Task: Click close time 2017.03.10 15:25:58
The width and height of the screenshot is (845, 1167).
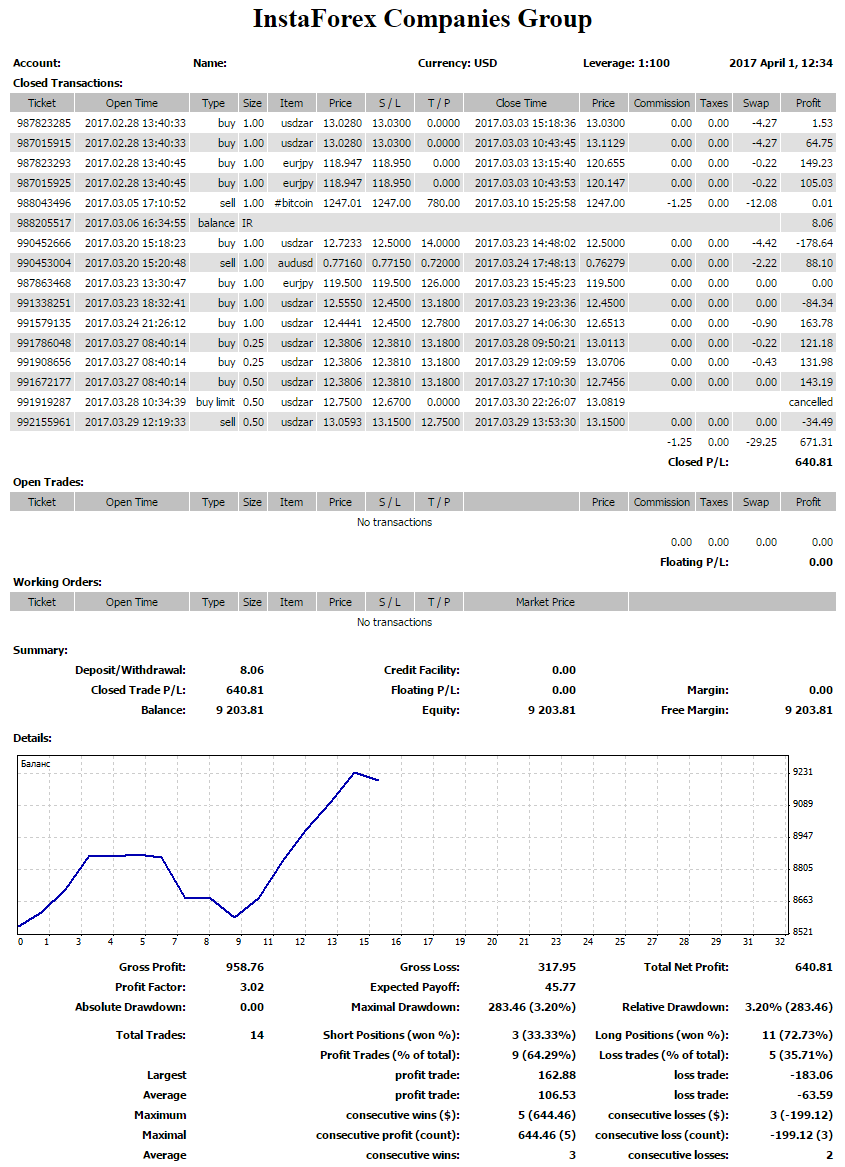Action: pos(525,203)
